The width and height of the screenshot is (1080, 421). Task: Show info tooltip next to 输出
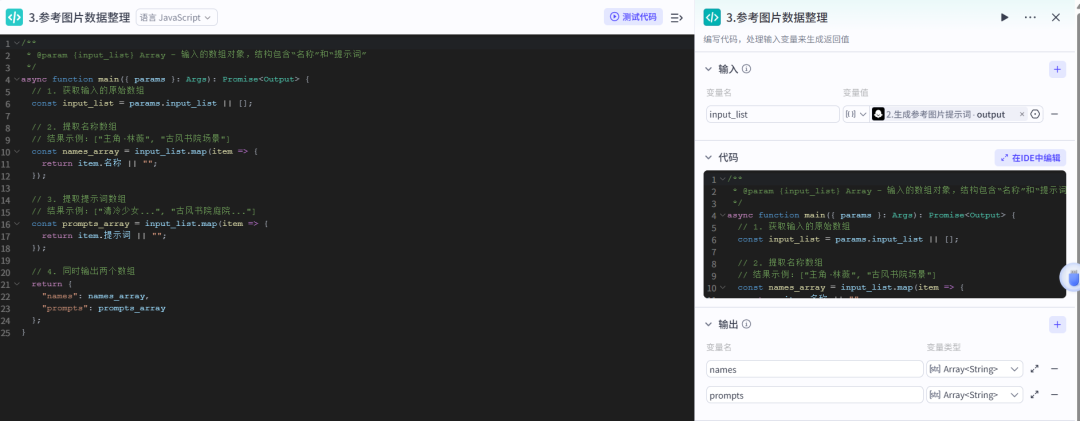(x=746, y=324)
